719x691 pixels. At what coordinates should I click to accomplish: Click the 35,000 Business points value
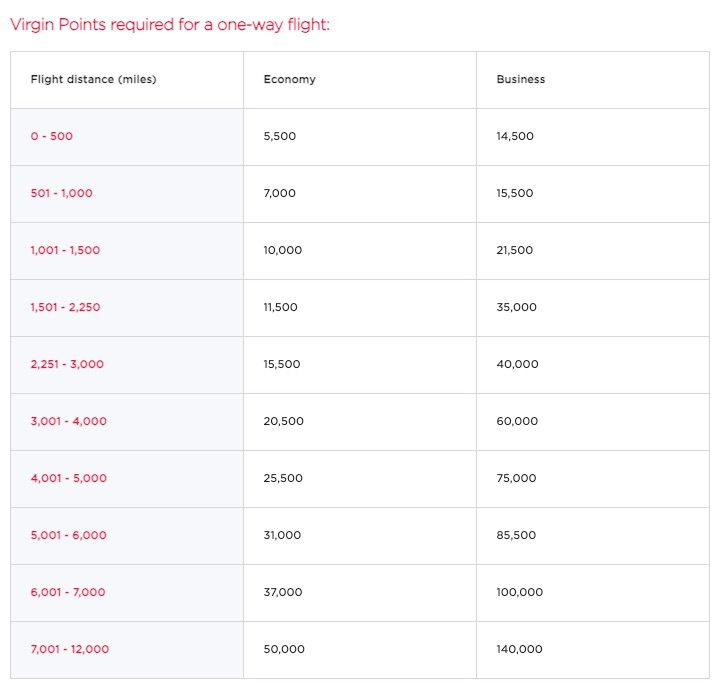click(x=516, y=307)
